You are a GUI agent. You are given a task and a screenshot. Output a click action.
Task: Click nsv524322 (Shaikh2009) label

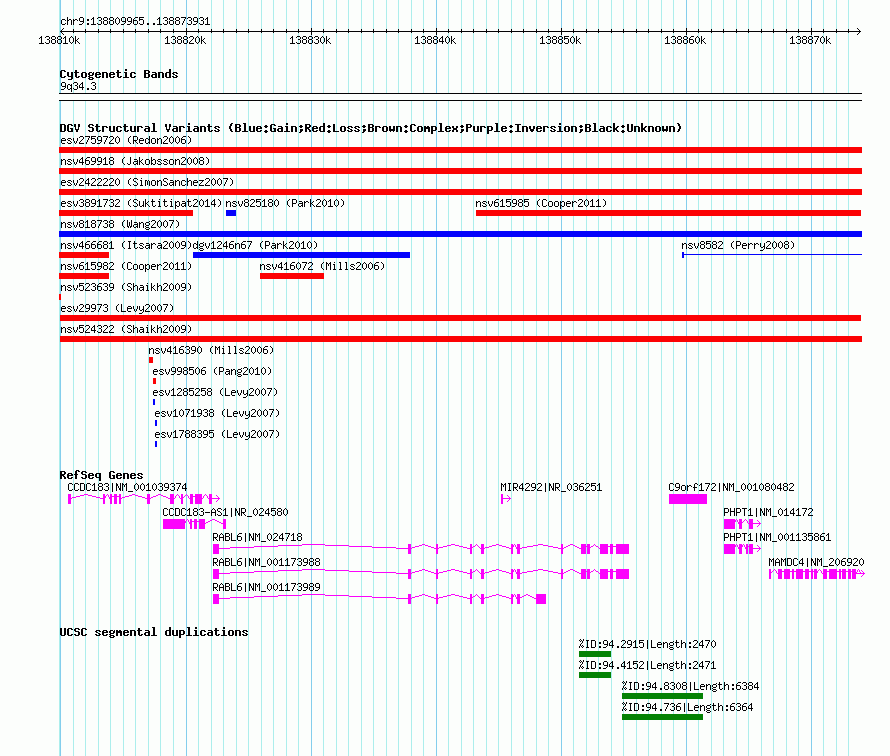coord(126,329)
